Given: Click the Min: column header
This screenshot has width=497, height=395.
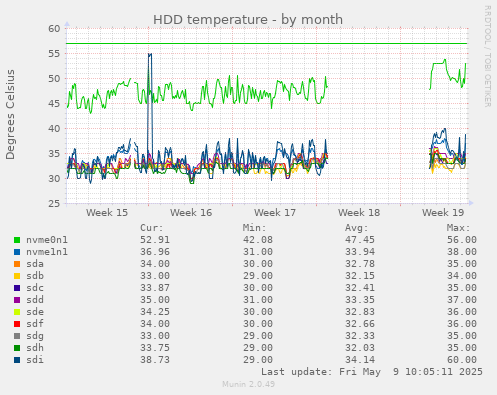Looking at the screenshot, I should (x=255, y=228).
